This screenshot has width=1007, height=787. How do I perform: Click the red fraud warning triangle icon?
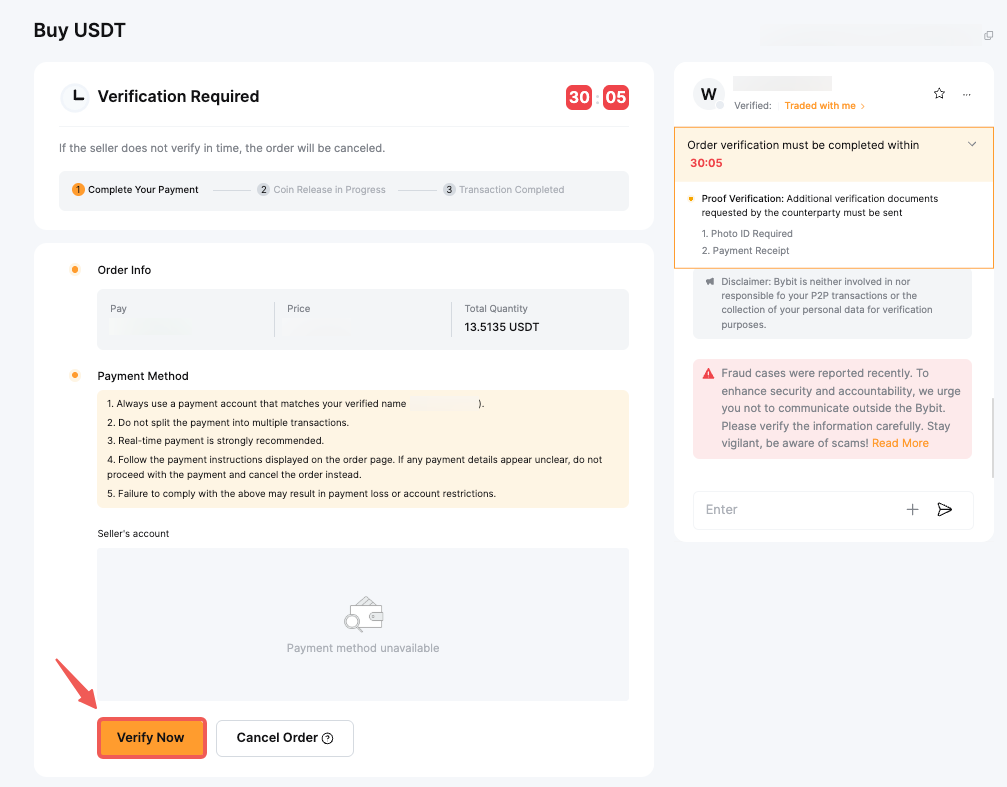pos(708,373)
